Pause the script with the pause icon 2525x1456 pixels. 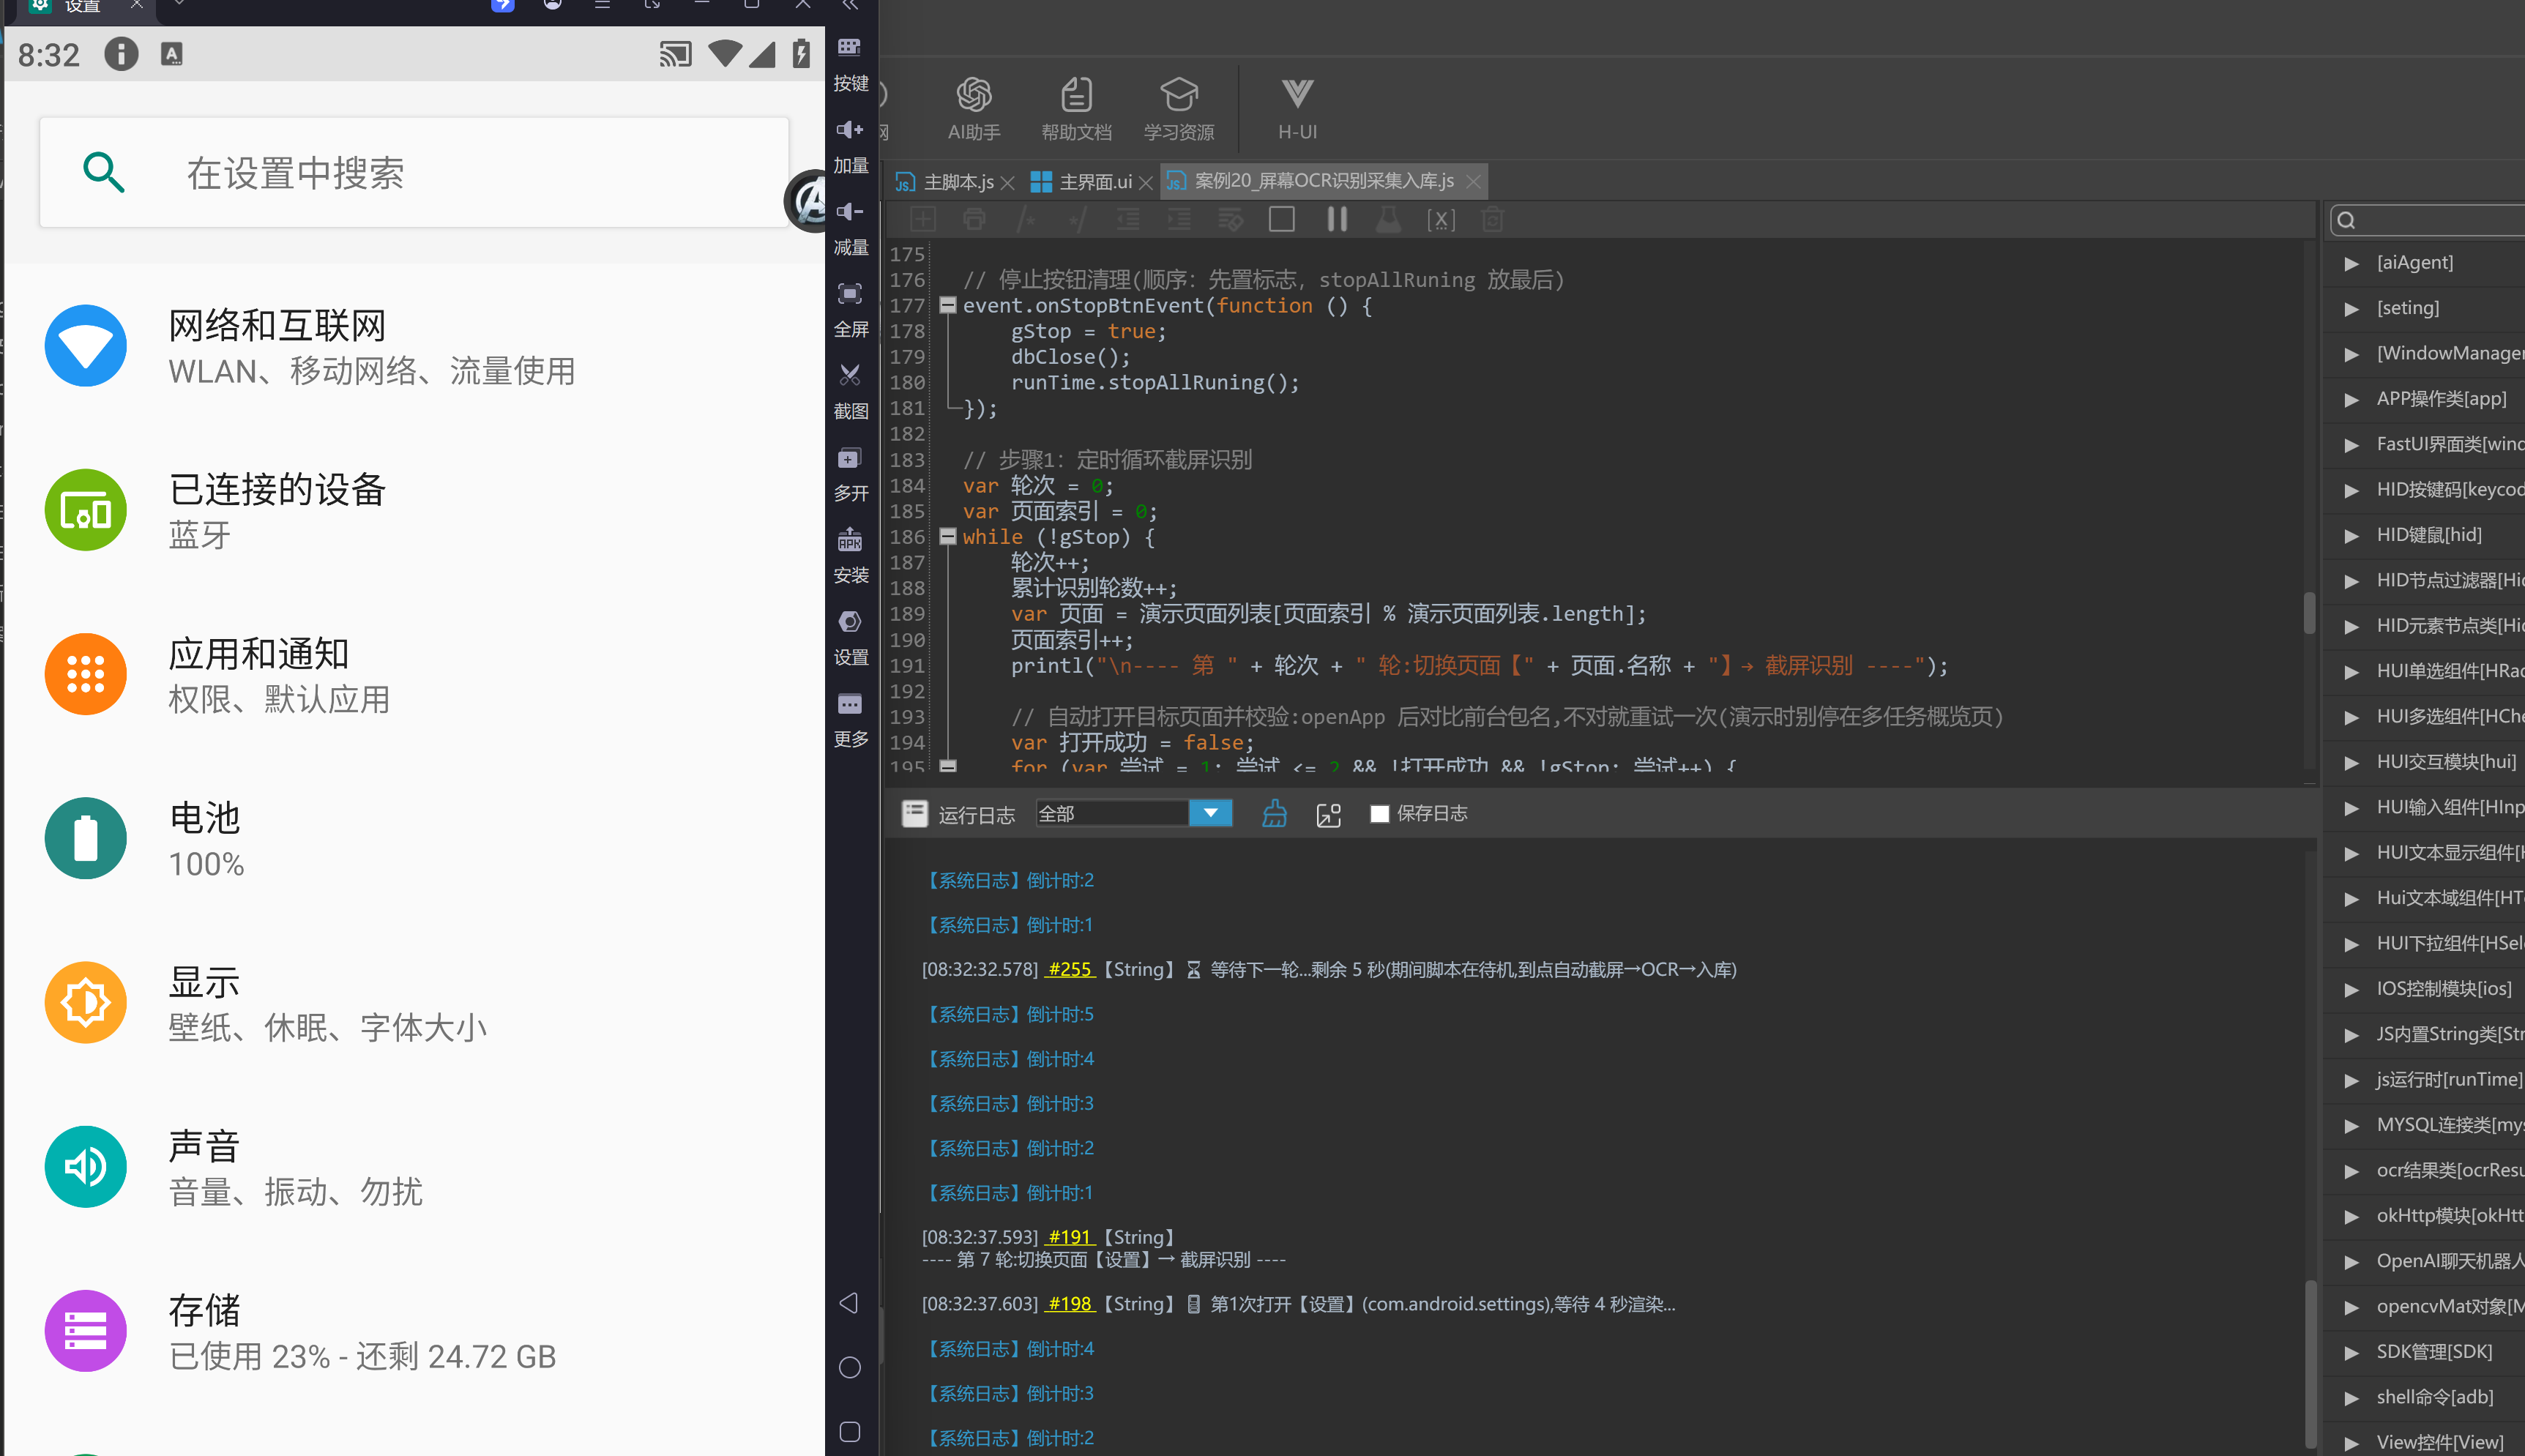[1336, 219]
